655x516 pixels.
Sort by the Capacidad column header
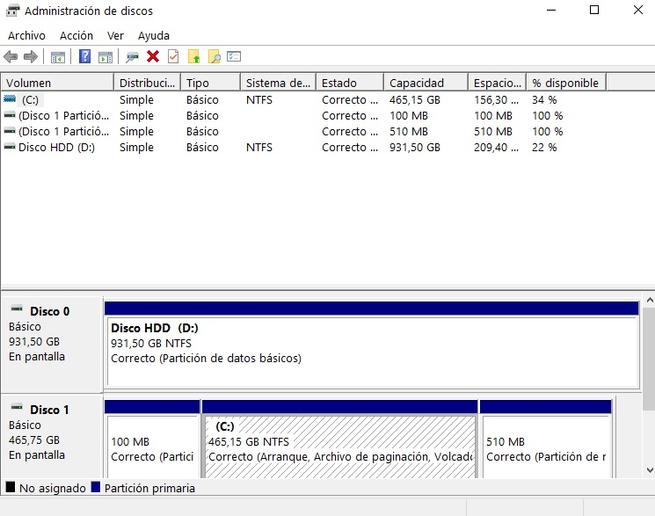click(x=426, y=83)
